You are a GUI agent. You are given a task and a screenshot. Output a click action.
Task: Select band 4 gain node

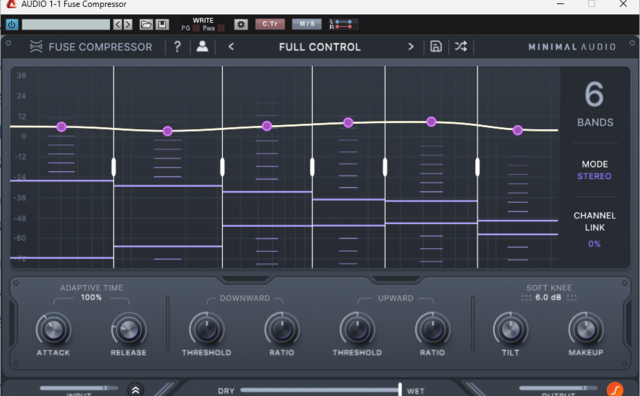tap(348, 122)
